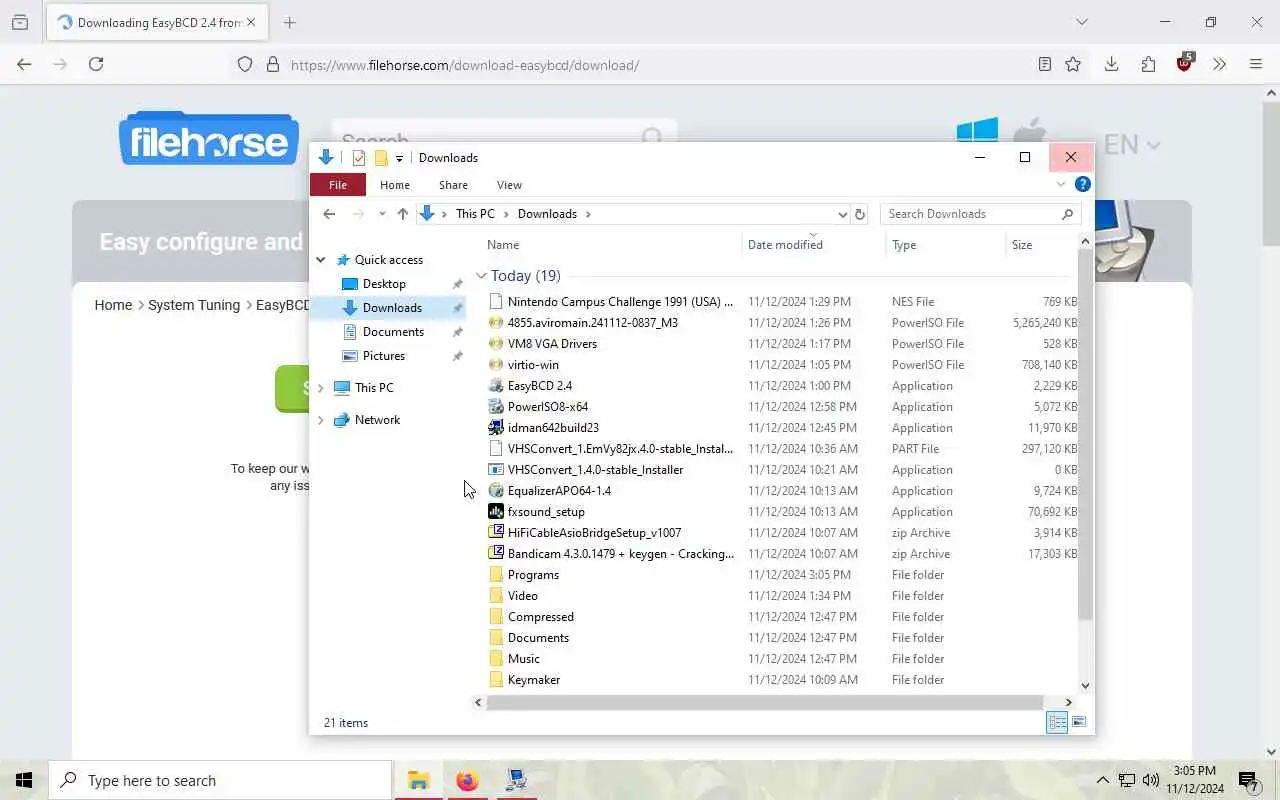Switch Explorer to Large icons view layout

pyautogui.click(x=1079, y=722)
